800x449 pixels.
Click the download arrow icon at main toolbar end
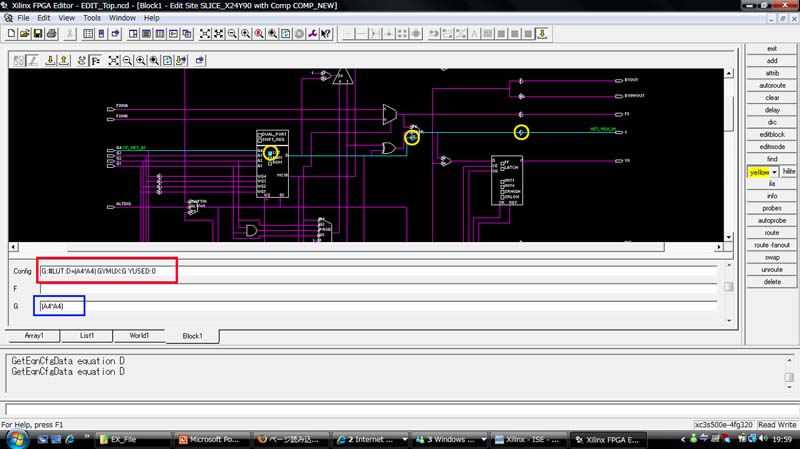coord(542,34)
